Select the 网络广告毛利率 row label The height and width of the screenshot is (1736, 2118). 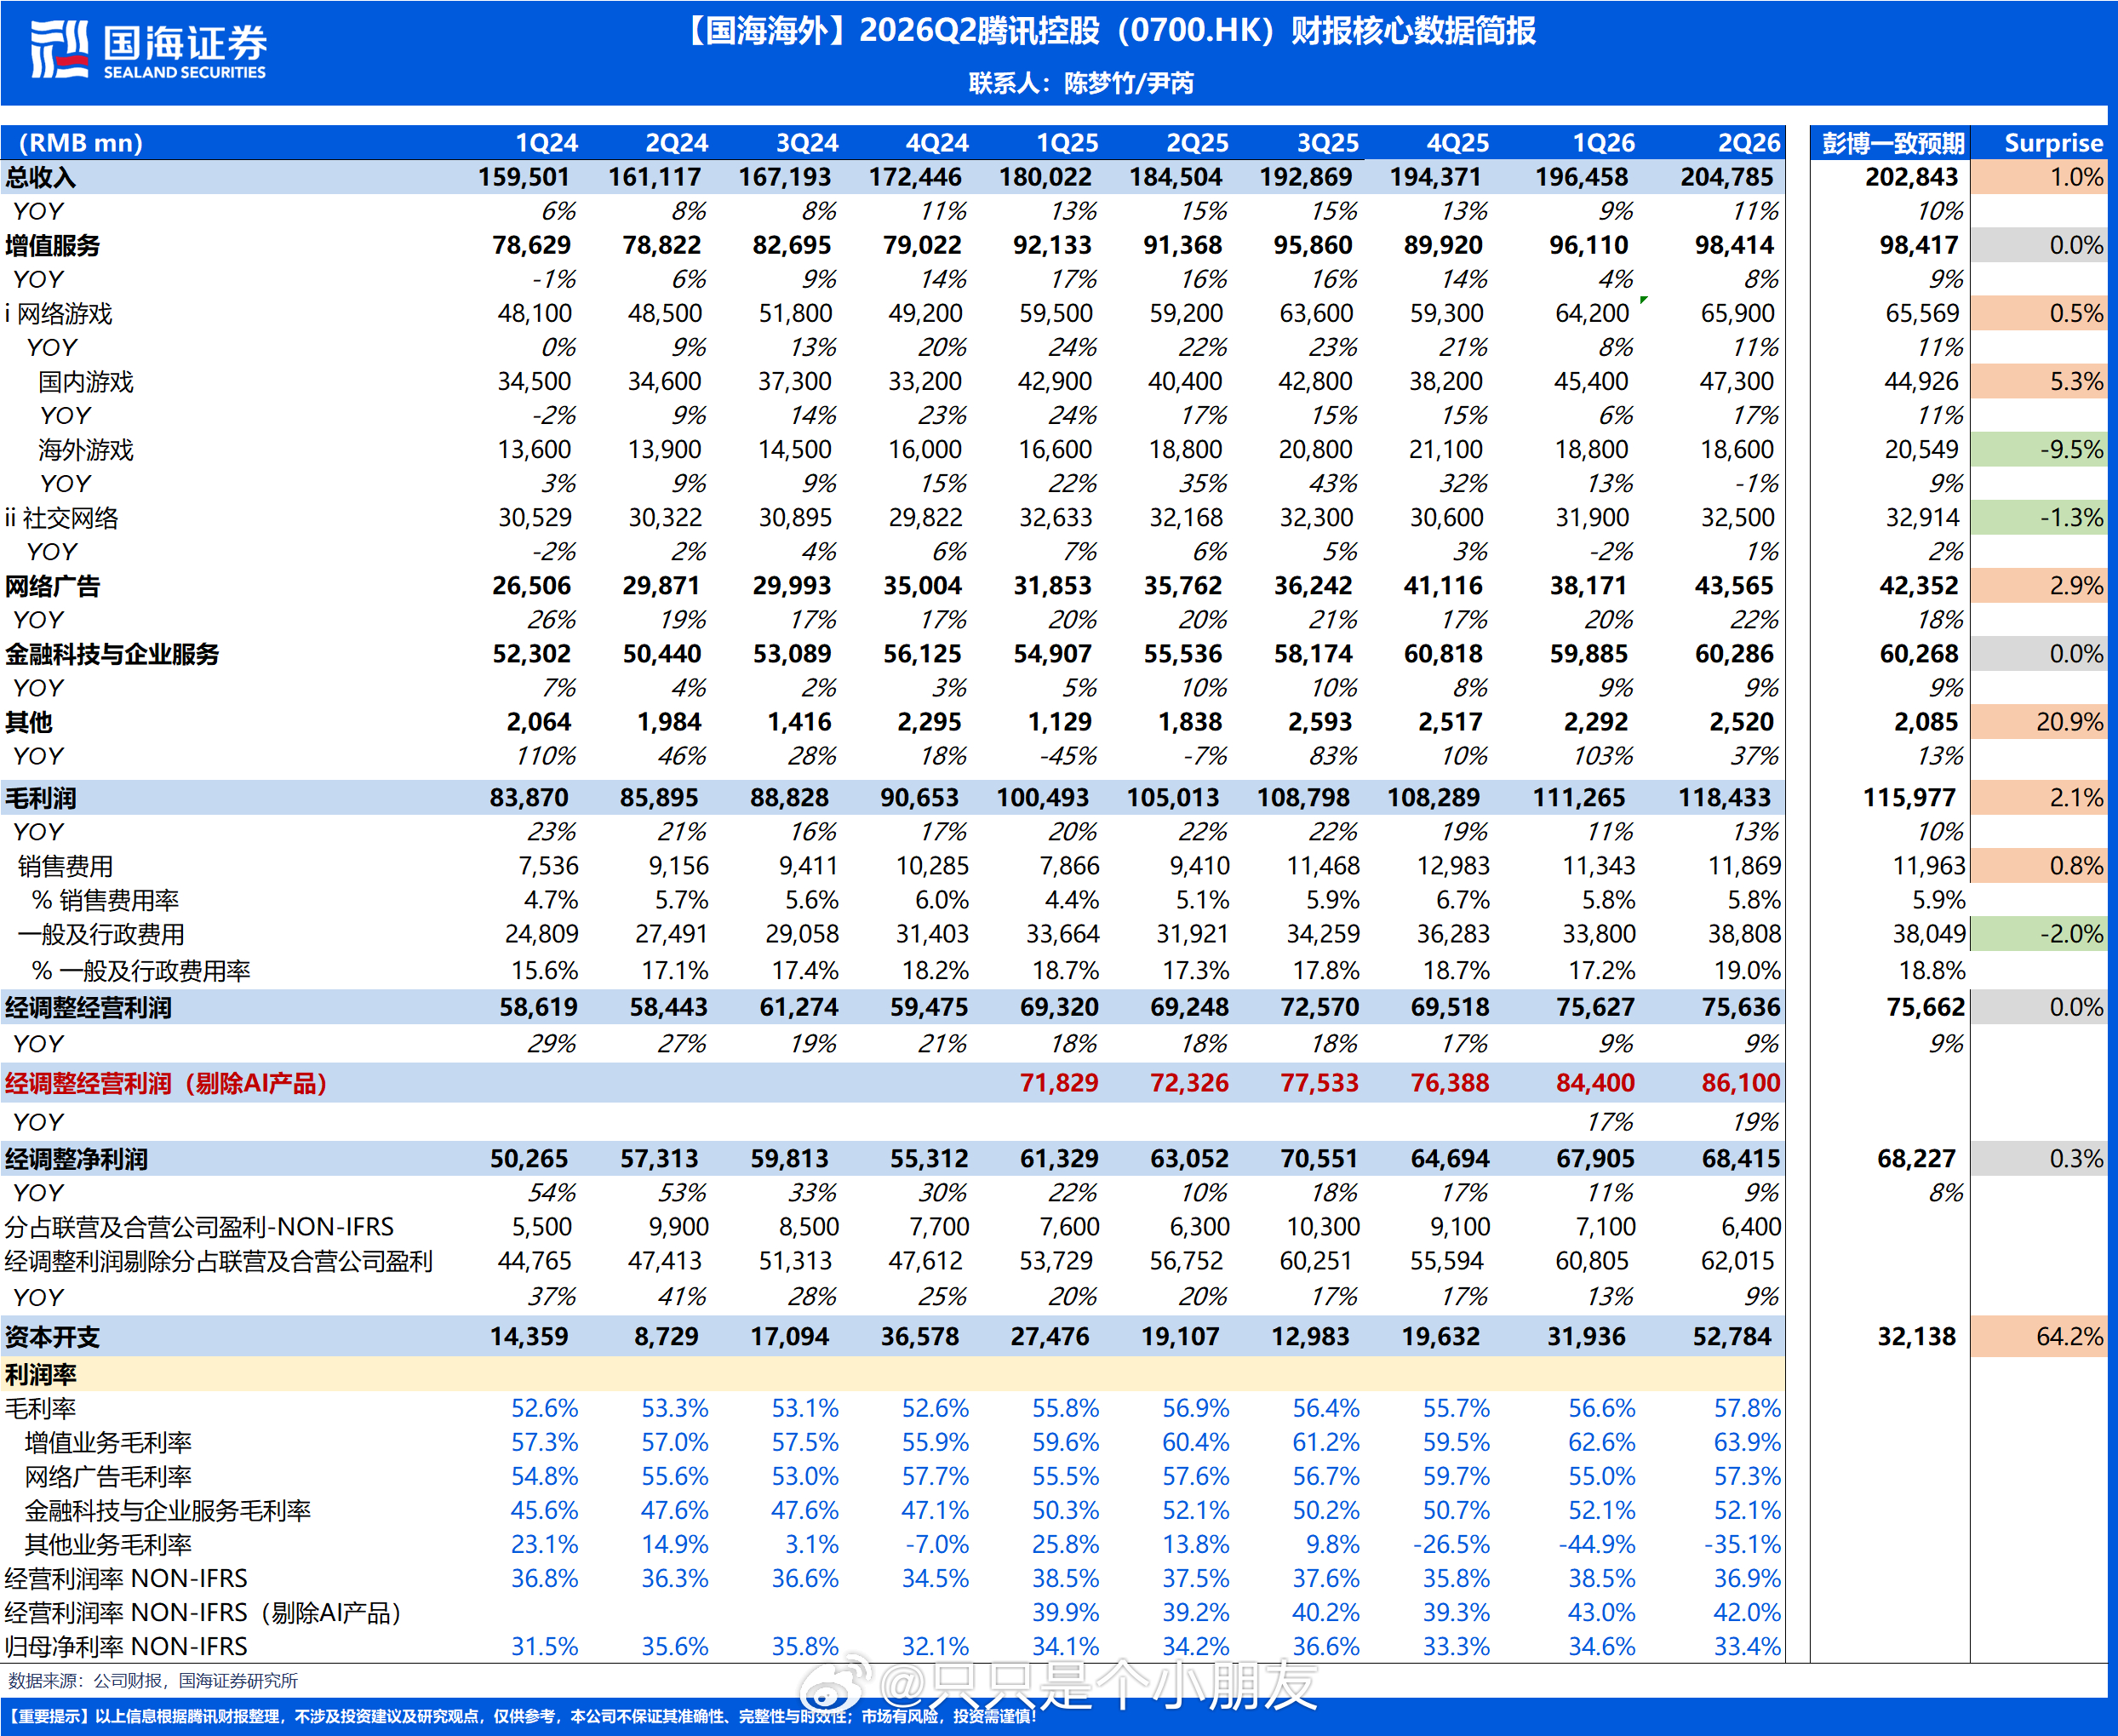pyautogui.click(x=108, y=1477)
